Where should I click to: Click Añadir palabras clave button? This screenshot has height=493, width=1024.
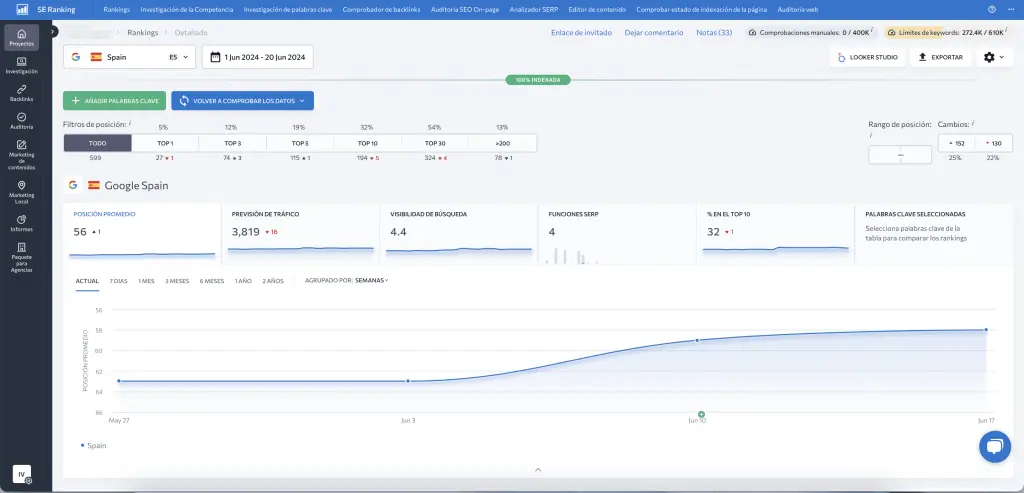[x=115, y=101]
